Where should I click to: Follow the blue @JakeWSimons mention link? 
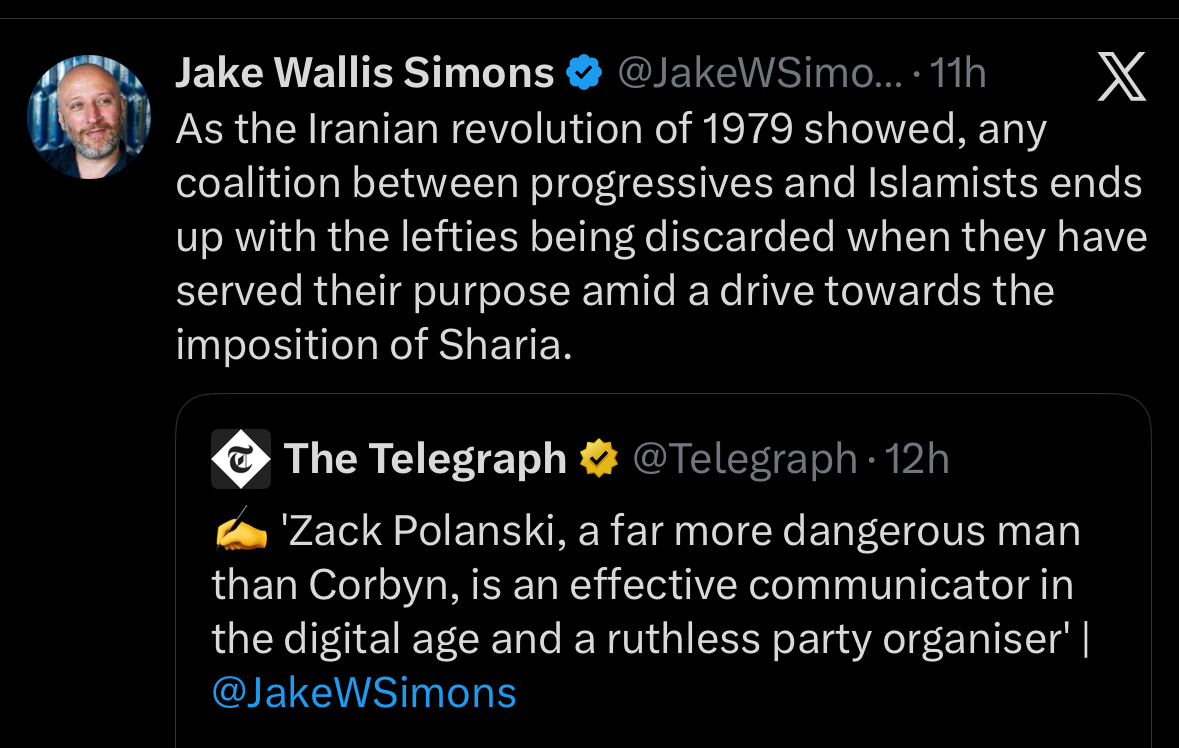coord(364,692)
